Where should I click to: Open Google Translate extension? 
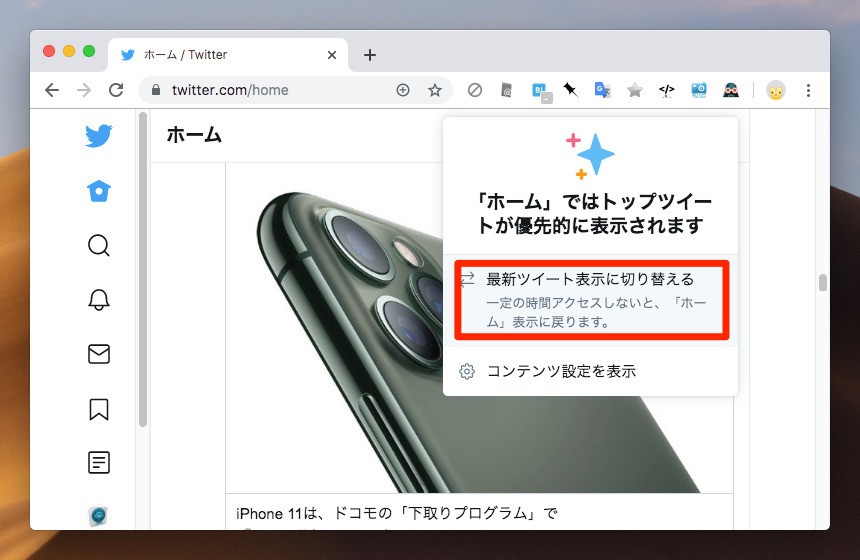pos(602,89)
